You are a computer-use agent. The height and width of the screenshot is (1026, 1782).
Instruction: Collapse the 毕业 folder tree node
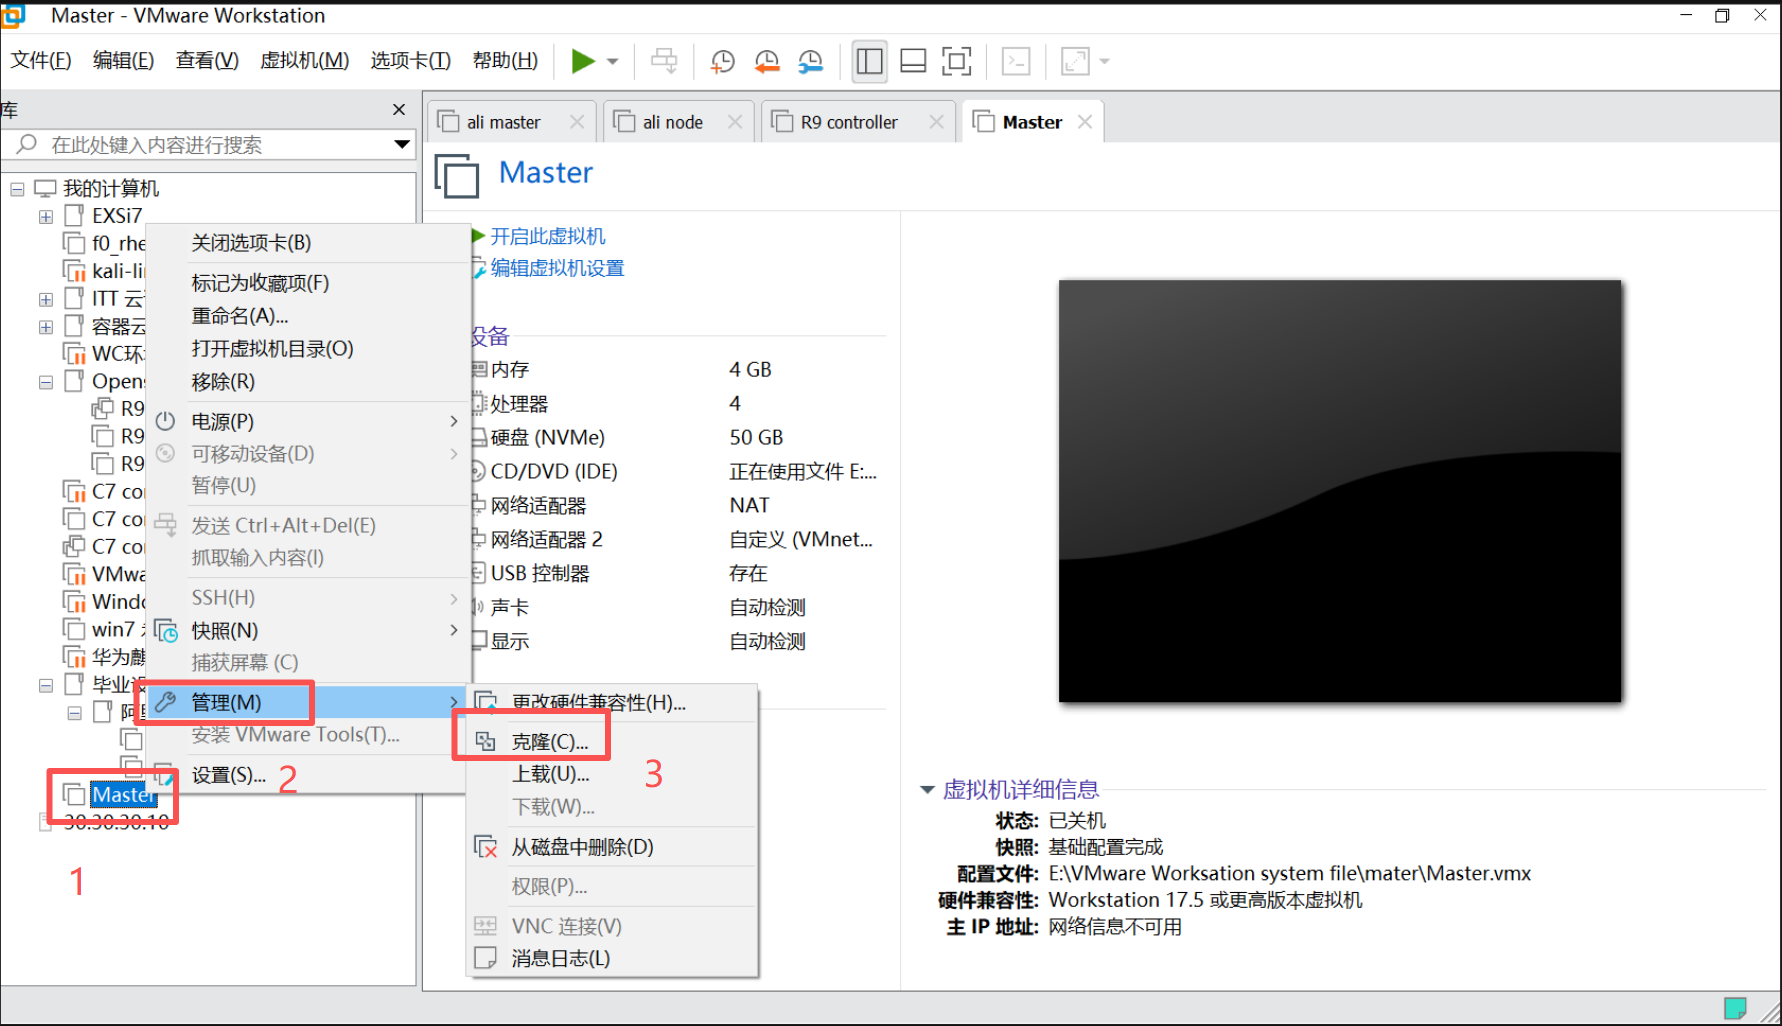pyautogui.click(x=46, y=685)
